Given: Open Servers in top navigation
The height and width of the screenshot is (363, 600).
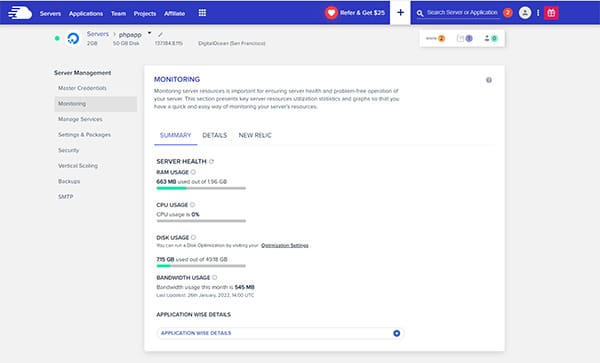Looking at the screenshot, I should pos(50,13).
